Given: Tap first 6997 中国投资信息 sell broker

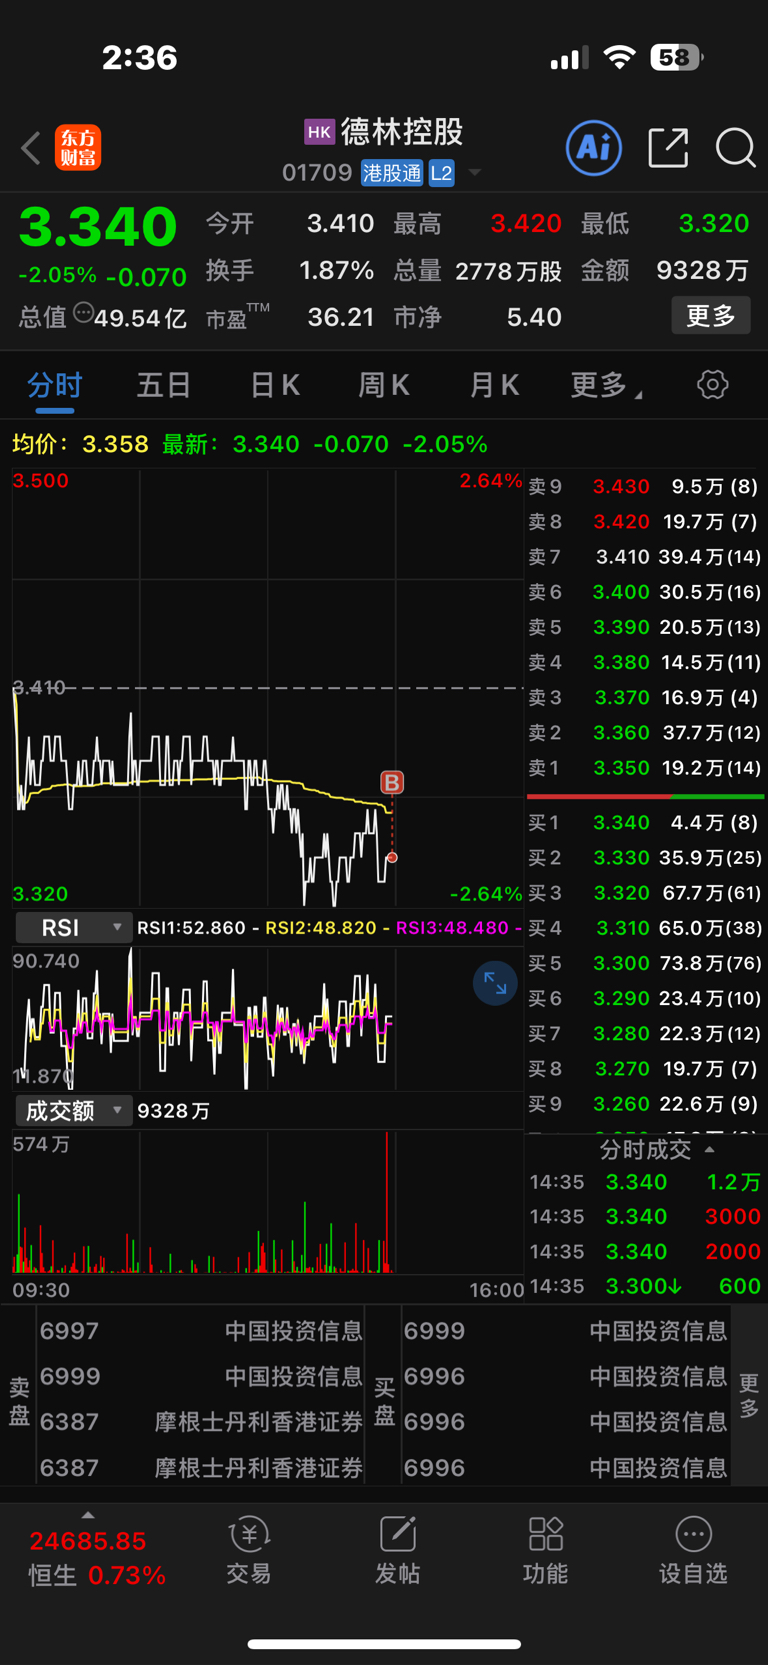Looking at the screenshot, I should (x=201, y=1331).
